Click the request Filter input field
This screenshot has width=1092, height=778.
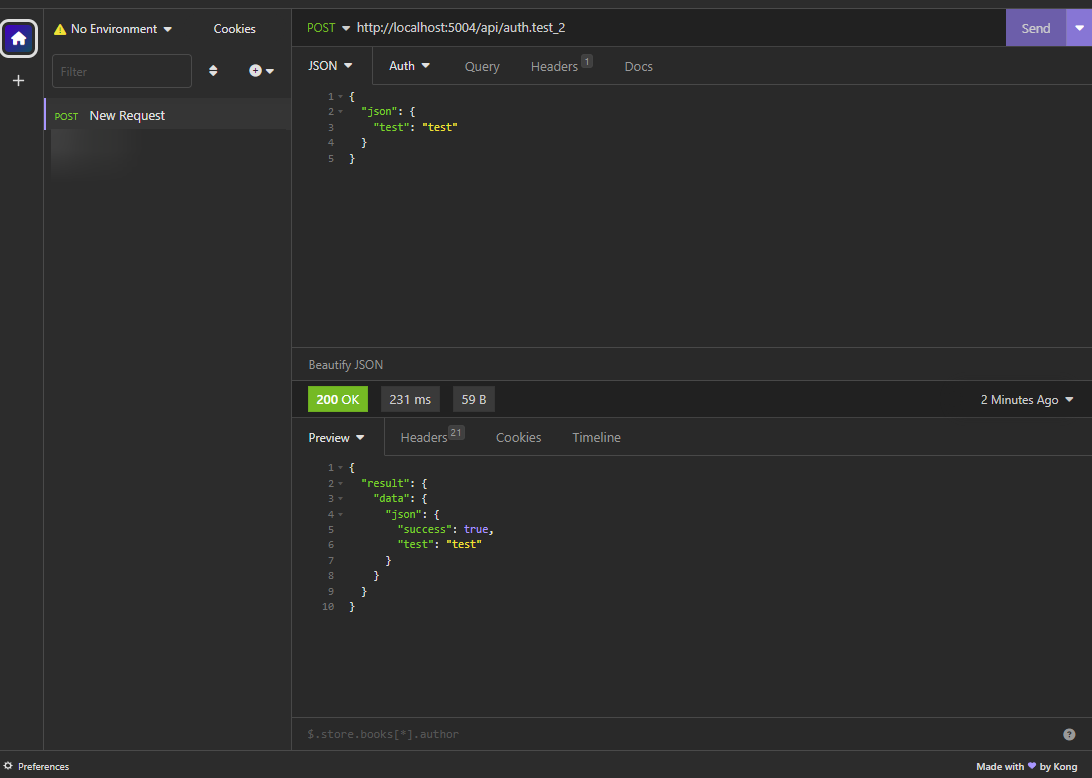point(121,71)
